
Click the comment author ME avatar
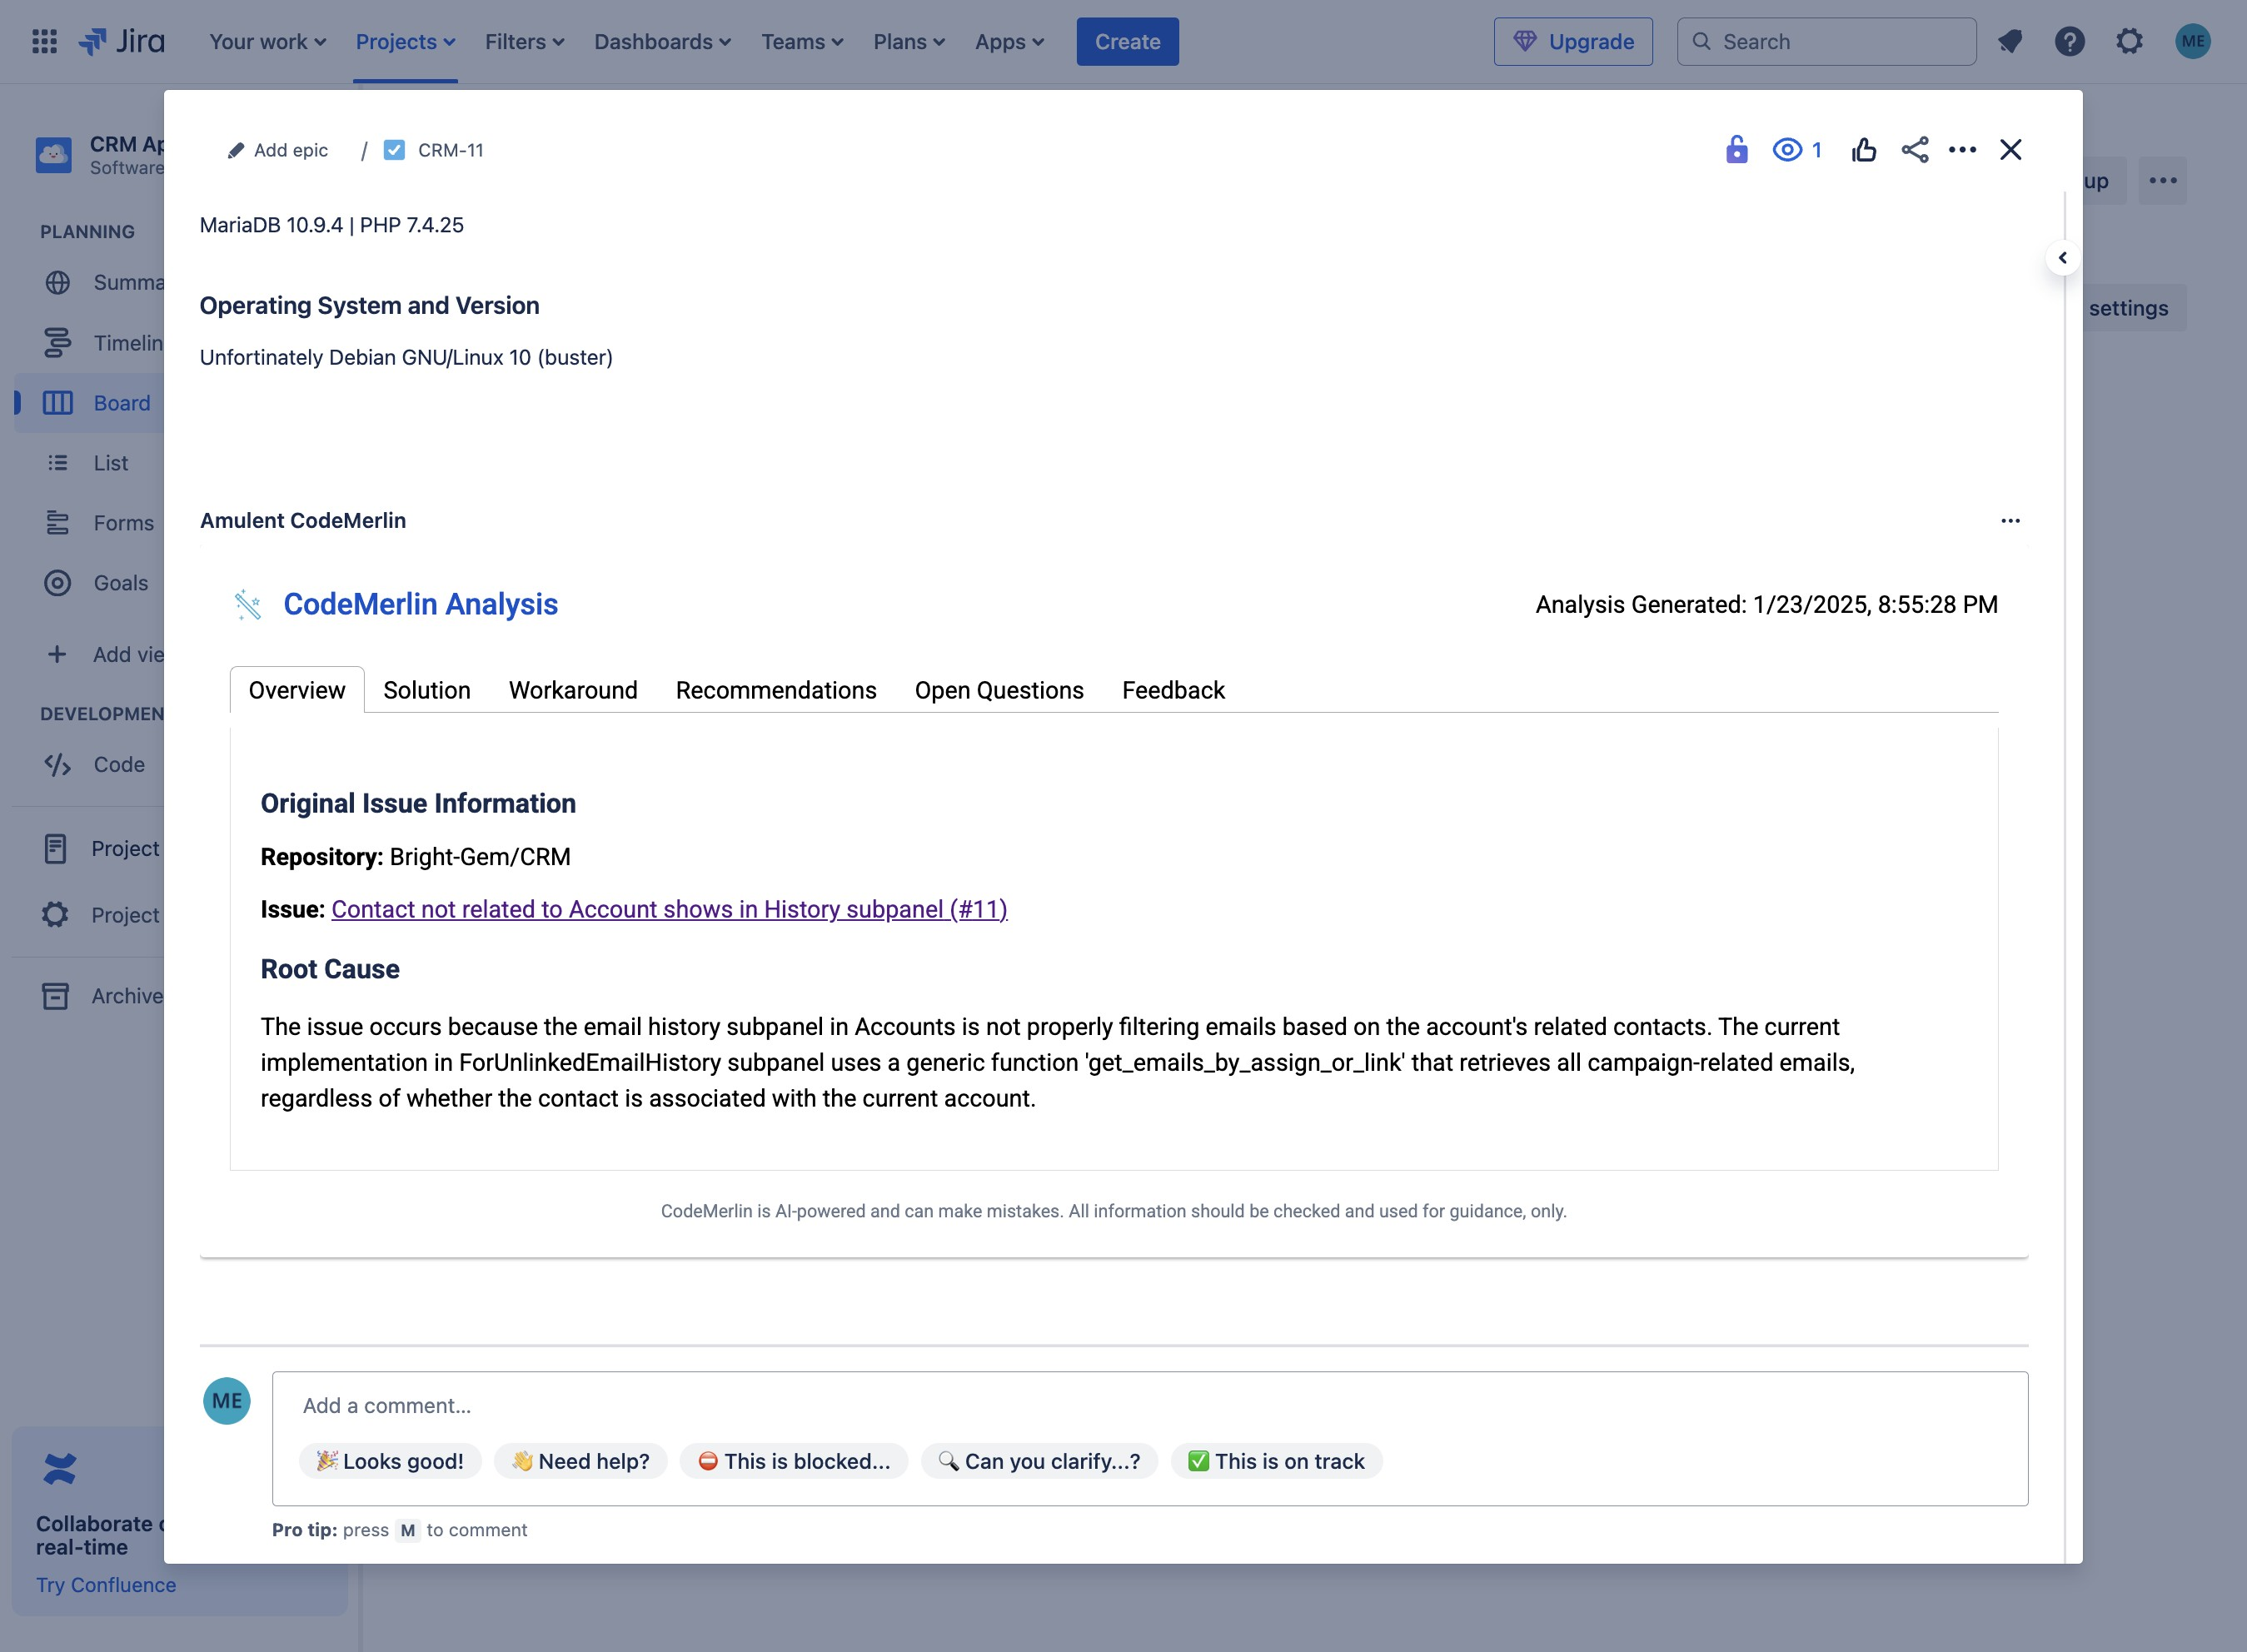[227, 1401]
